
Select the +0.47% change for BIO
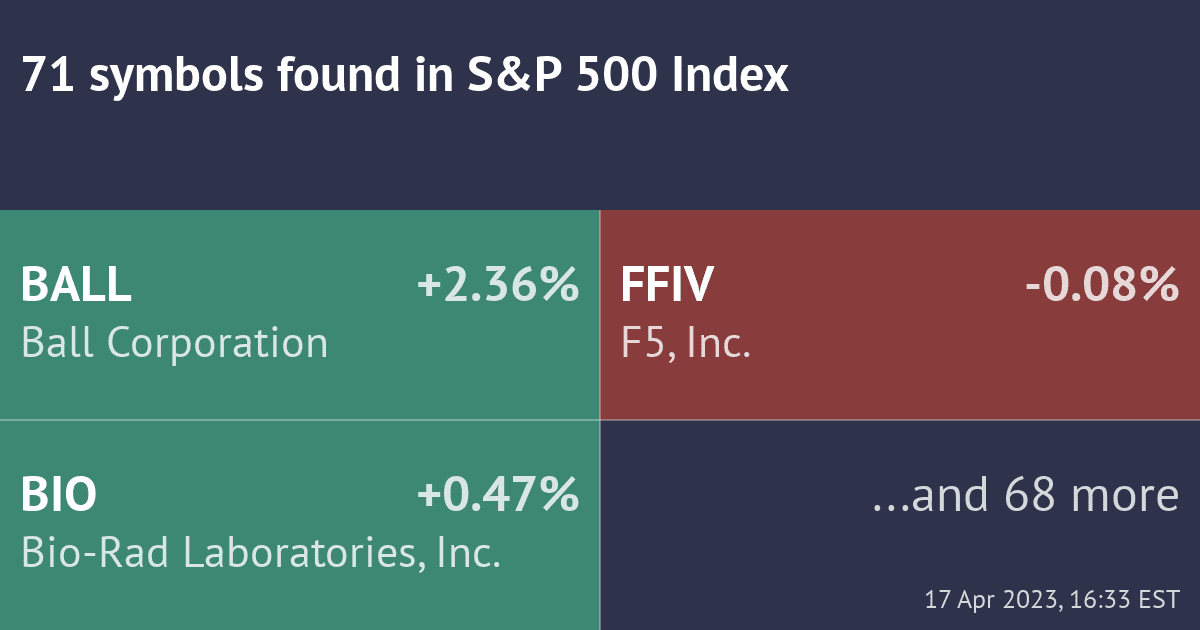click(498, 496)
